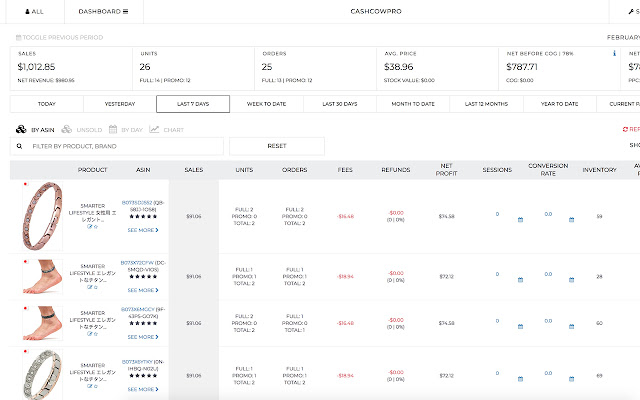
Task: Select the Today period tab
Action: point(47,104)
